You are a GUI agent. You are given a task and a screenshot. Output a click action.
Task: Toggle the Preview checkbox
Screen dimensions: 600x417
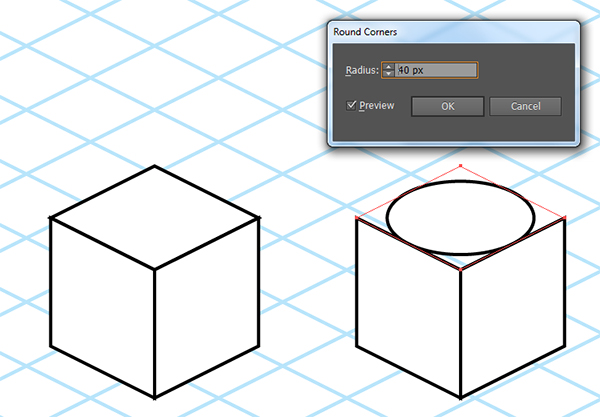click(351, 105)
